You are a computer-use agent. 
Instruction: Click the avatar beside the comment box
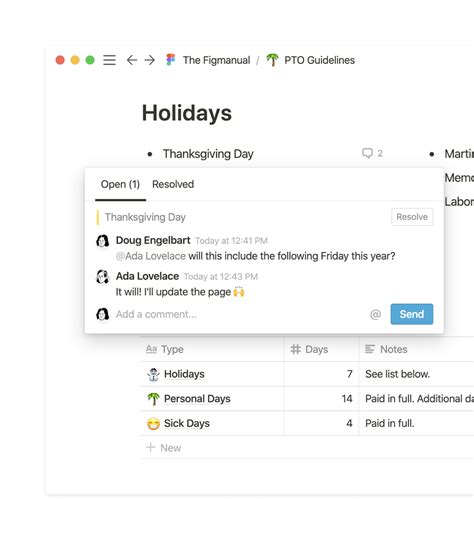[x=102, y=314]
